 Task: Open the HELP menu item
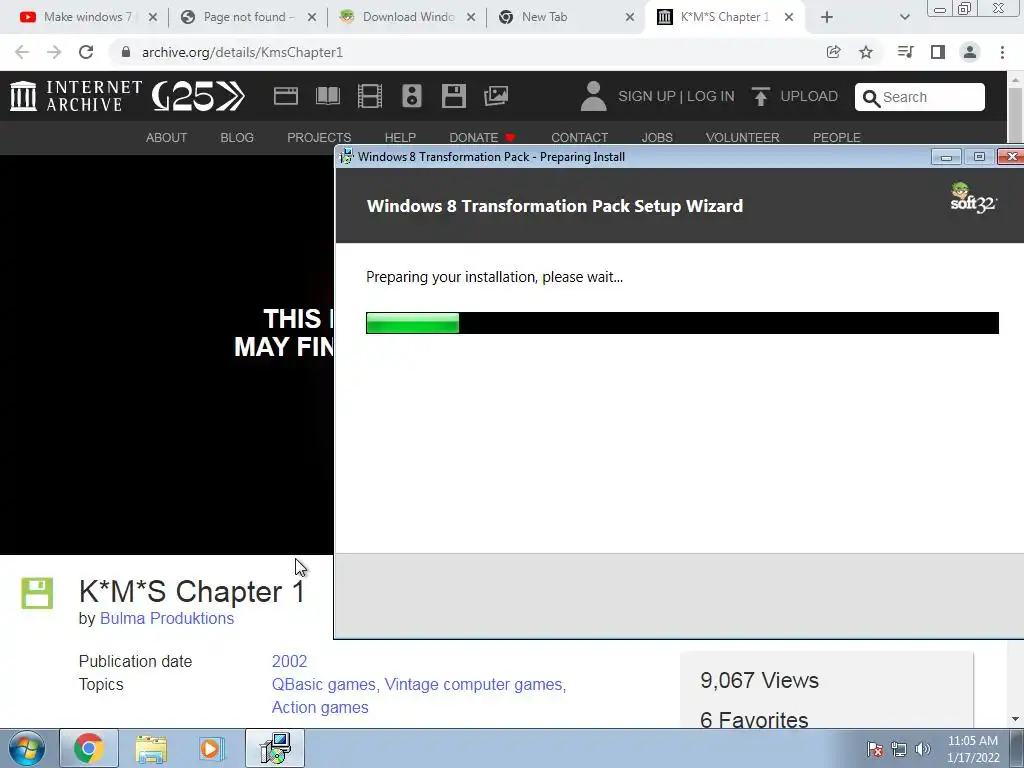tap(400, 138)
